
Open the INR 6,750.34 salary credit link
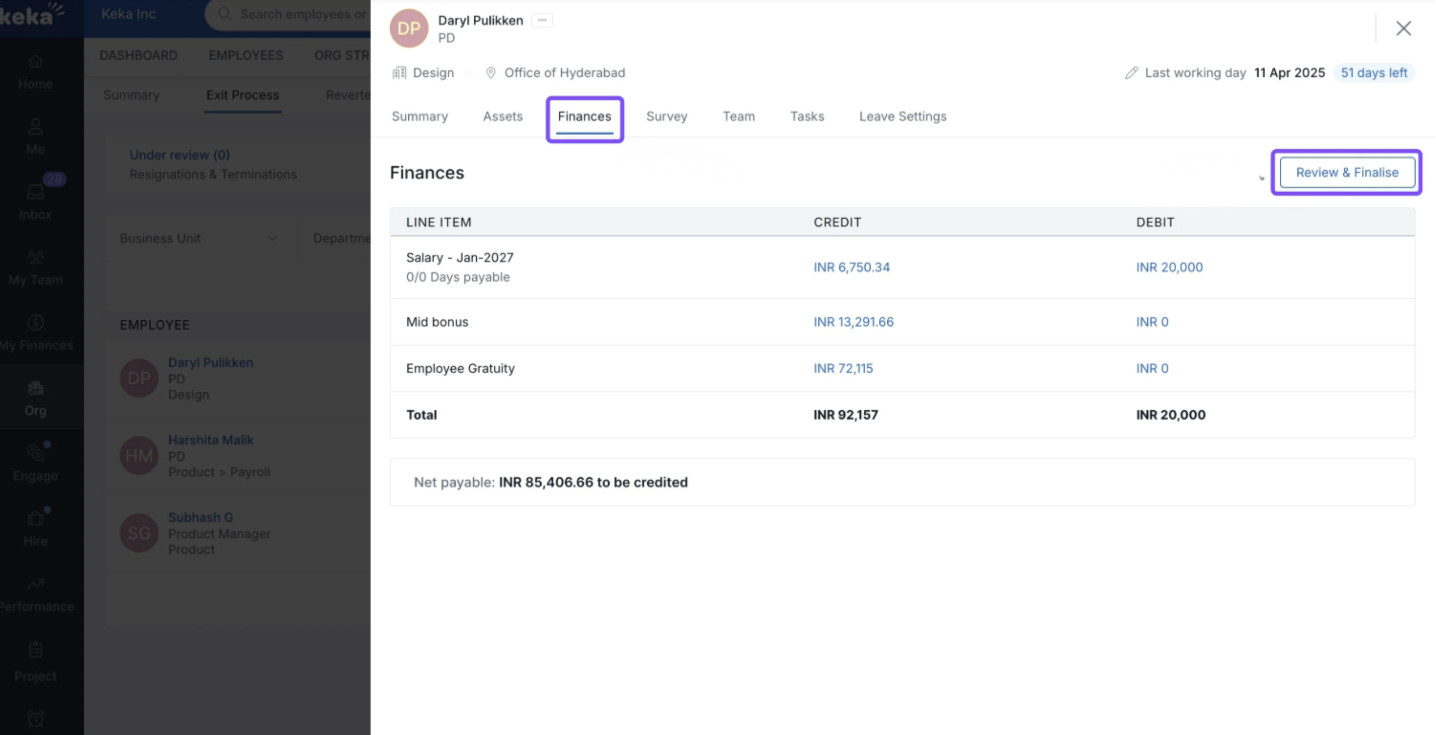click(x=851, y=267)
